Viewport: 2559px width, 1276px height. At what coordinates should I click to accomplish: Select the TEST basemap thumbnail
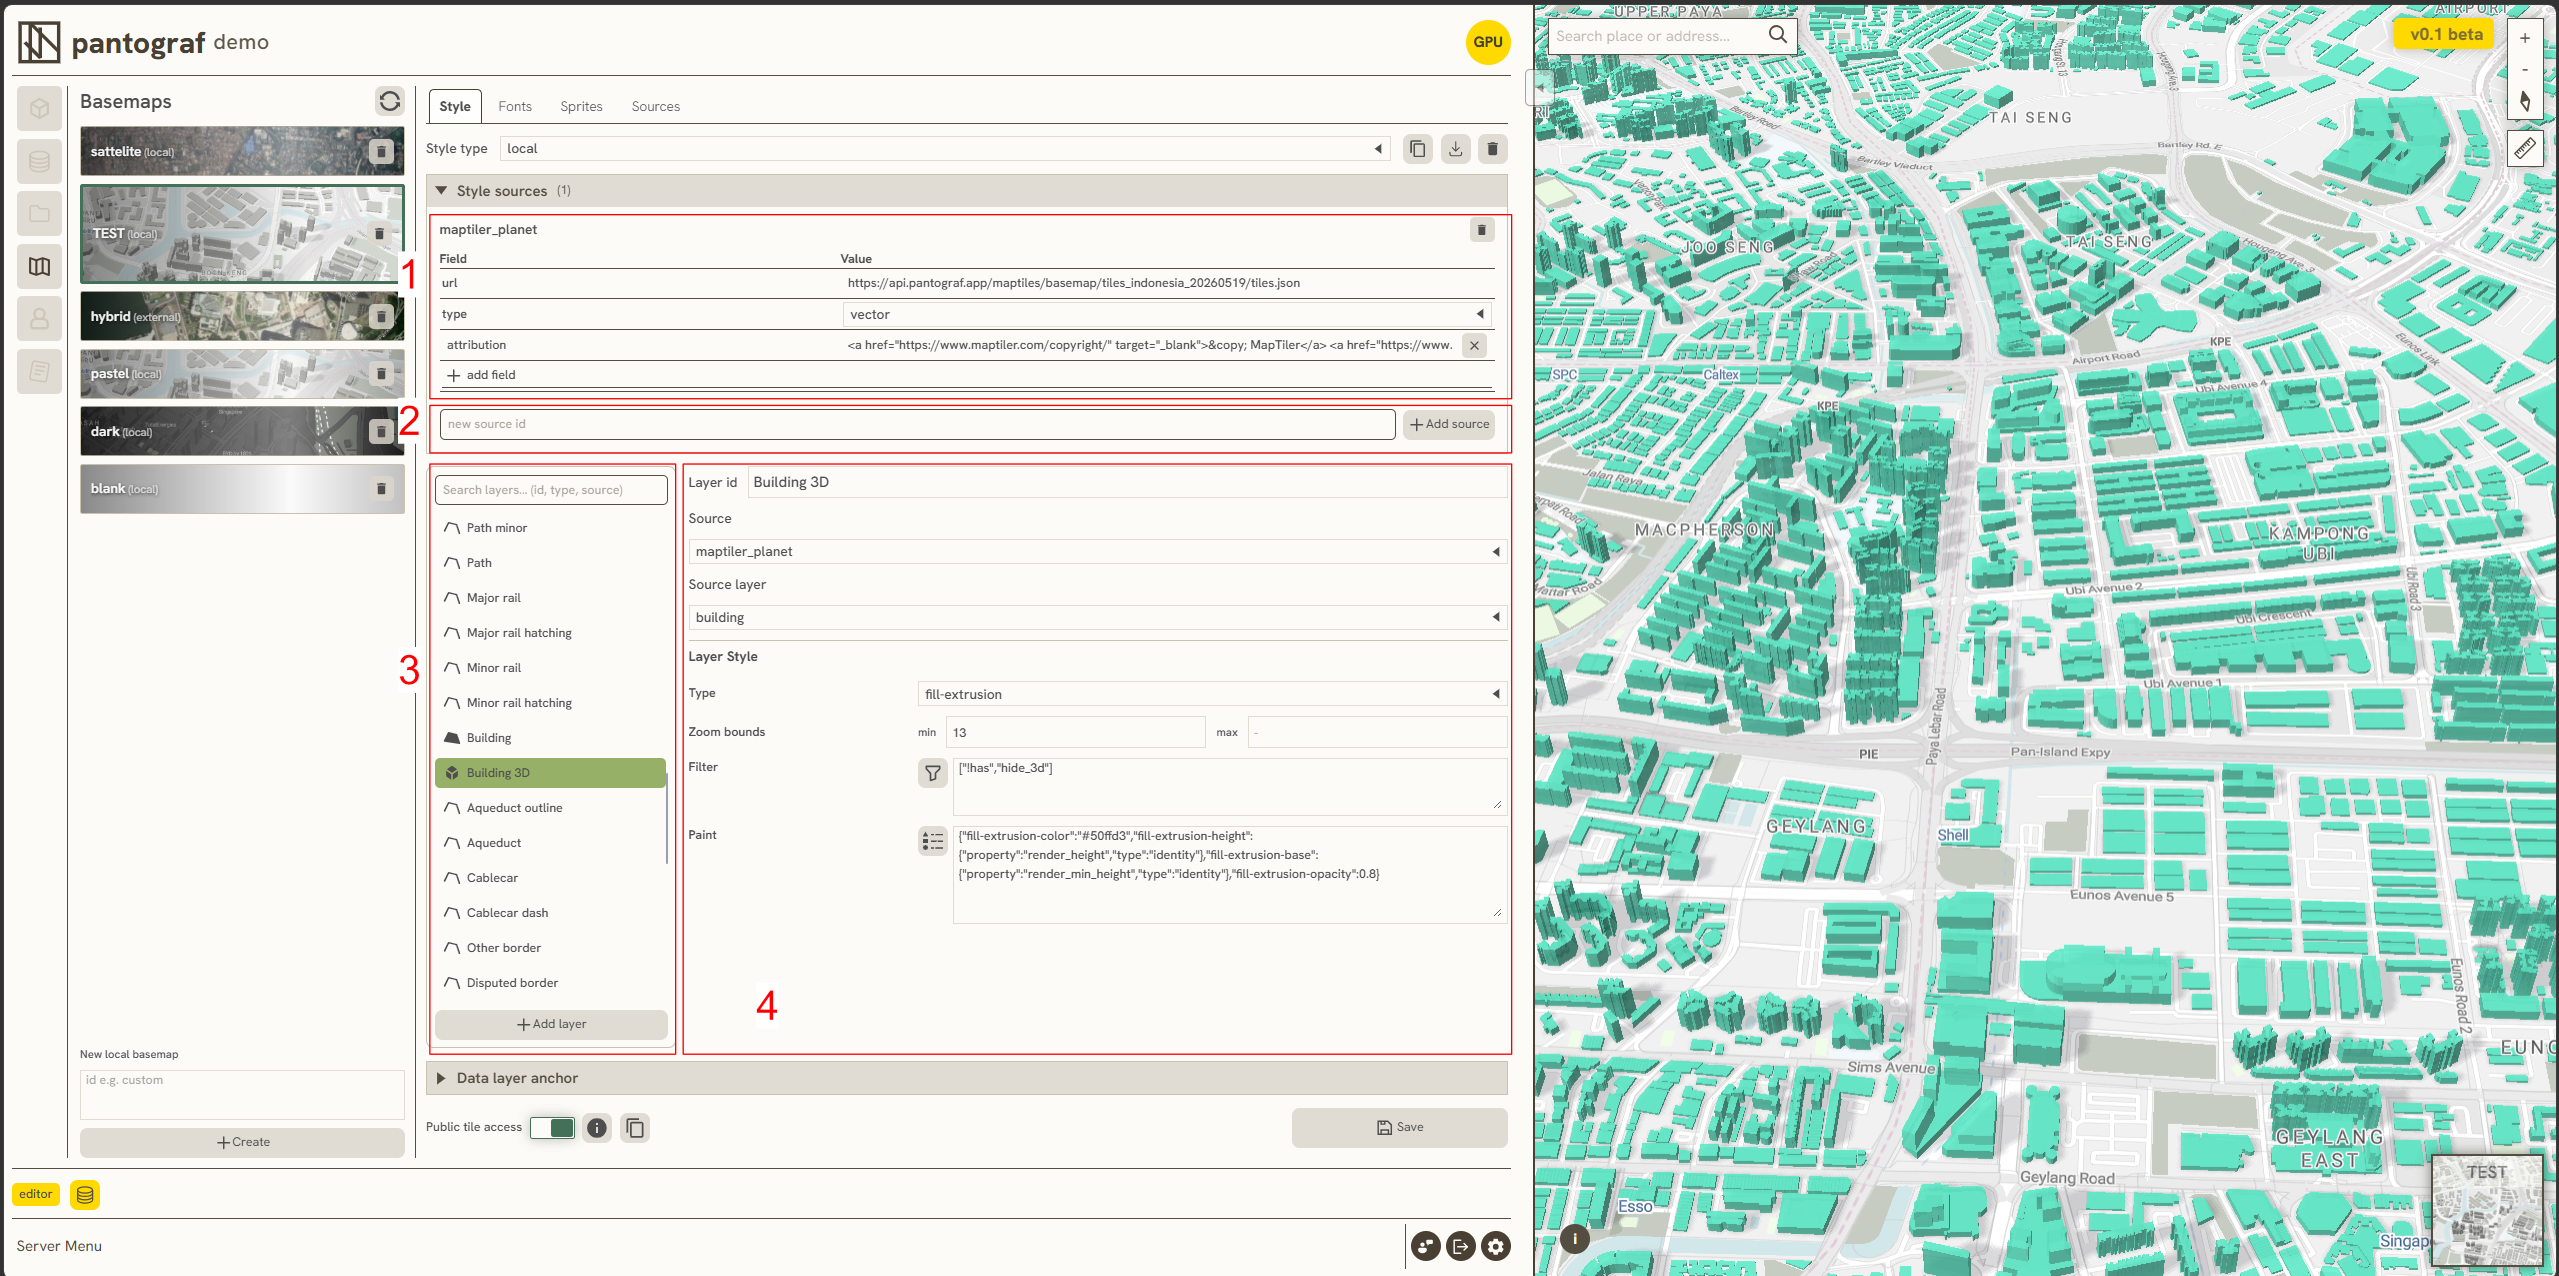[242, 233]
